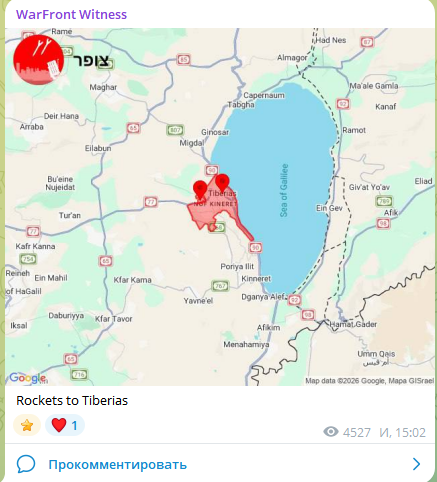Click the eye views icon
The height and width of the screenshot is (482, 437).
pos(331,432)
